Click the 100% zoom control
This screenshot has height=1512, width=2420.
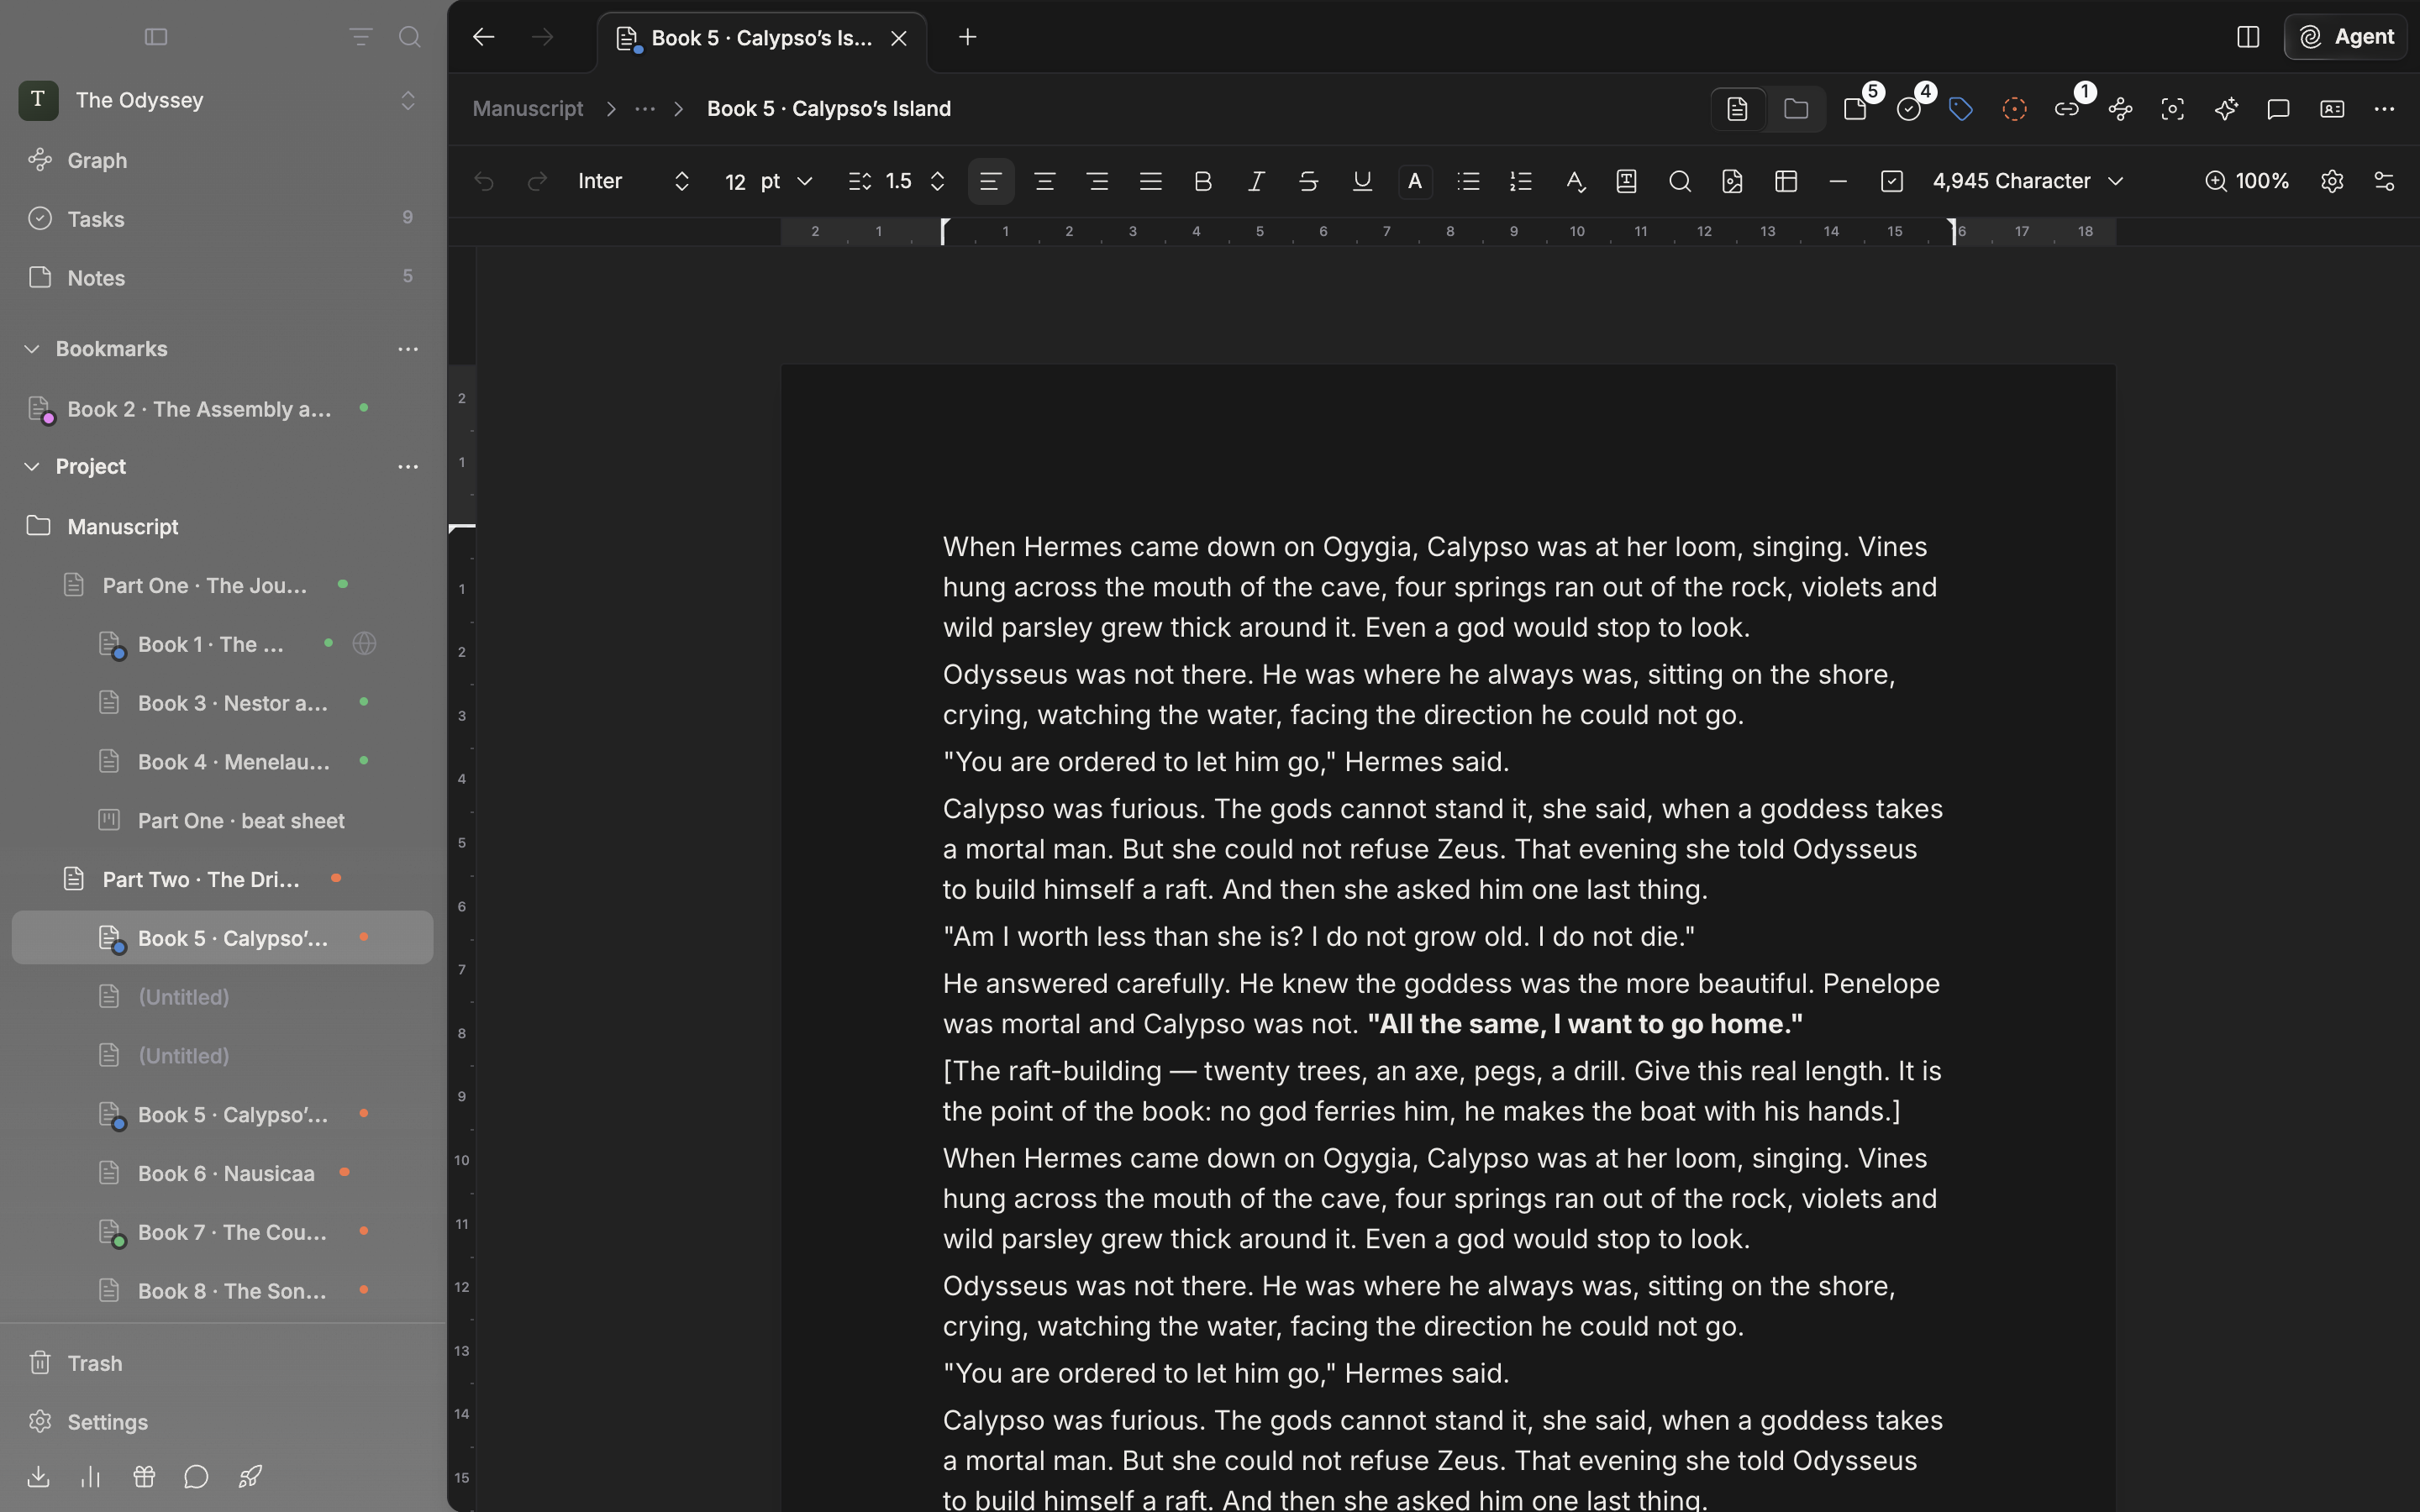click(2246, 181)
